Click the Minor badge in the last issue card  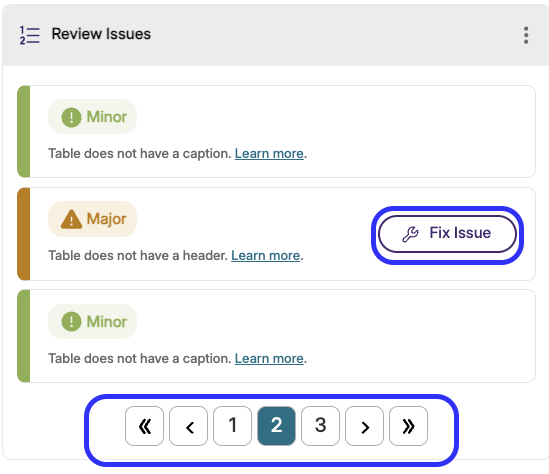point(92,321)
